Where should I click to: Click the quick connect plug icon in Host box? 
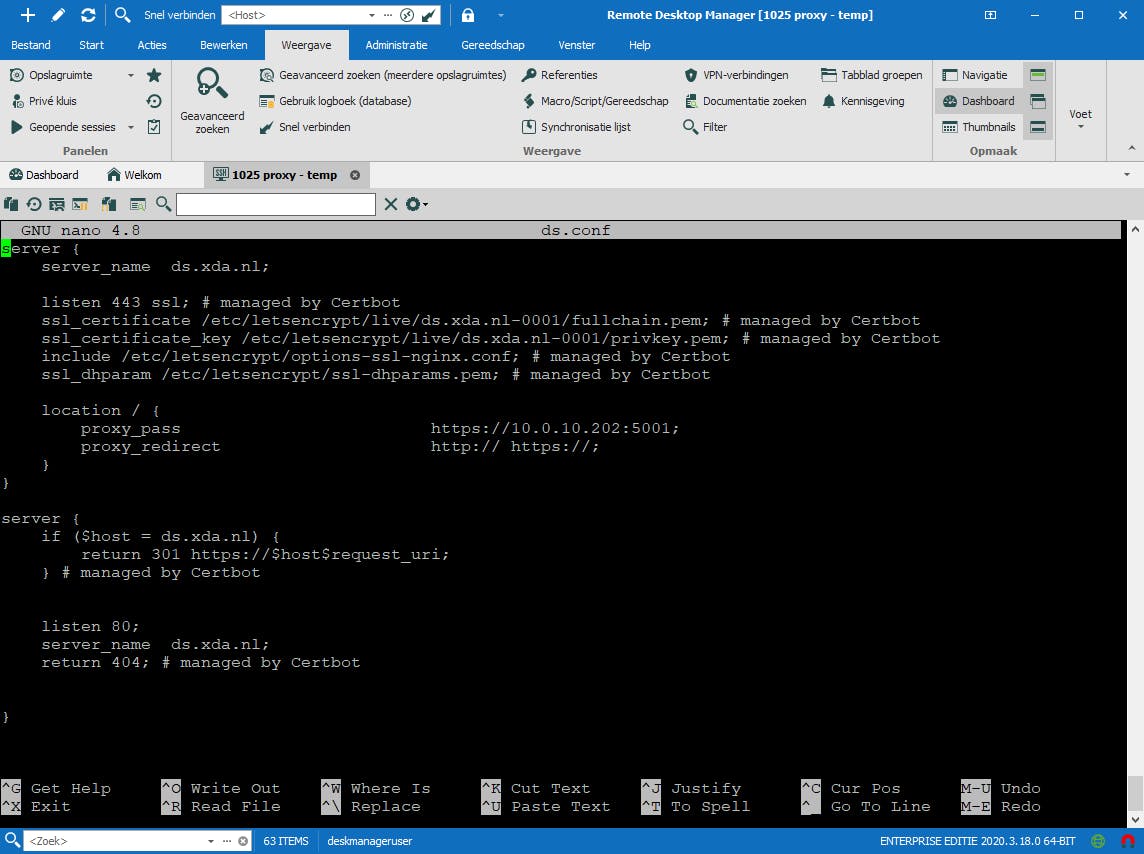430,15
